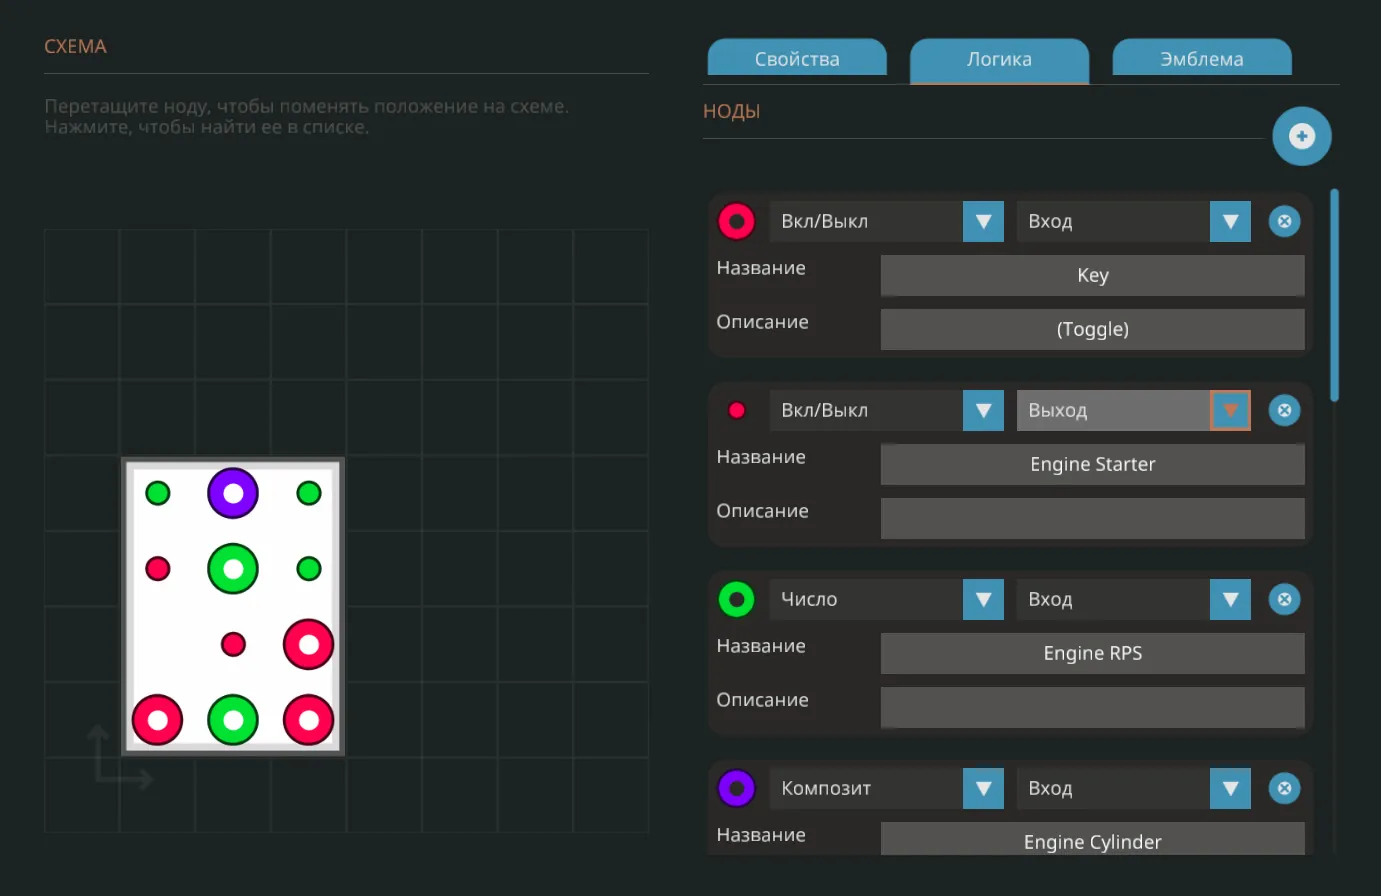Click the add node plus button
Image resolution: width=1381 pixels, height=896 pixels.
point(1301,136)
